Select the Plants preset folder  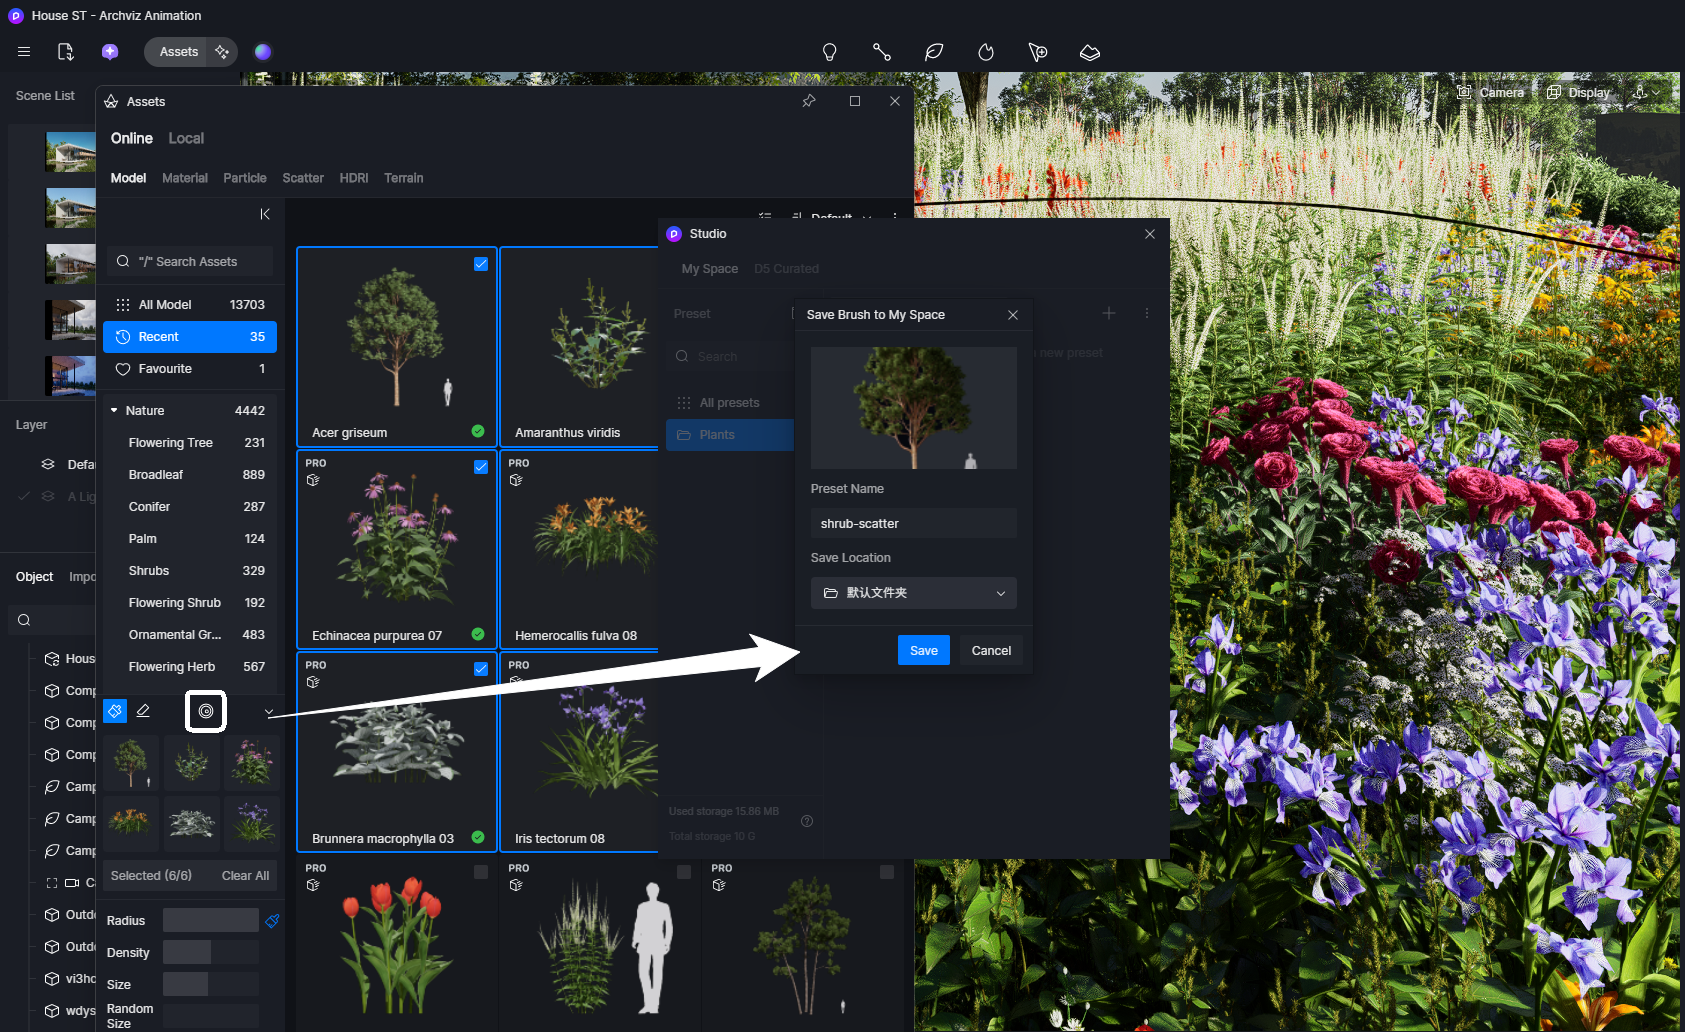tap(730, 435)
